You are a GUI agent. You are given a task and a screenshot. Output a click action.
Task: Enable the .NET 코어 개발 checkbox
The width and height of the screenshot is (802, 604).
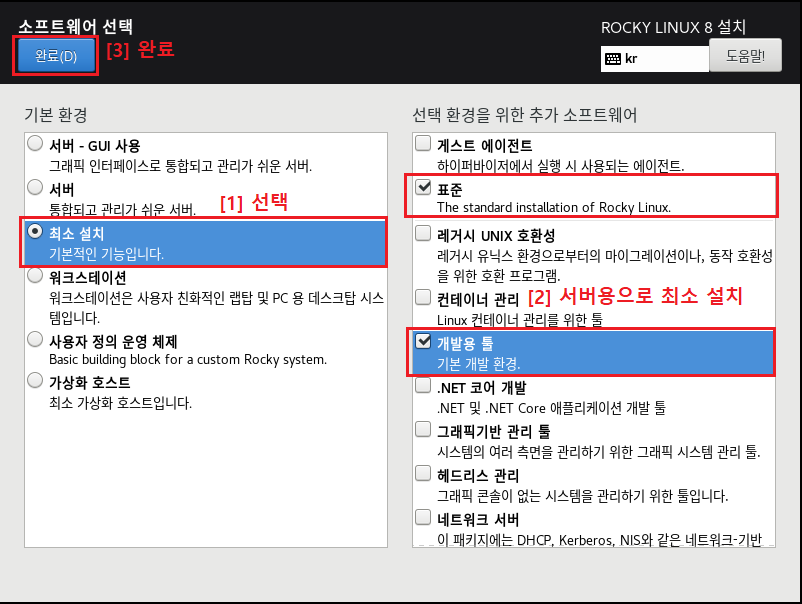pos(423,385)
